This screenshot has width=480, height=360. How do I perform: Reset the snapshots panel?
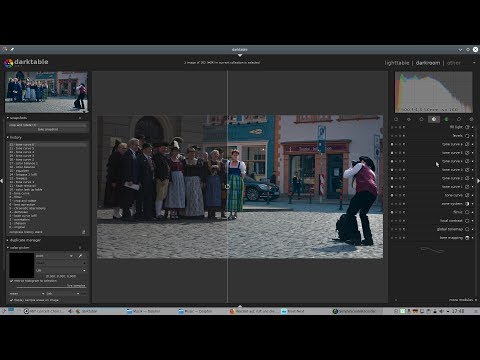(x=80, y=118)
